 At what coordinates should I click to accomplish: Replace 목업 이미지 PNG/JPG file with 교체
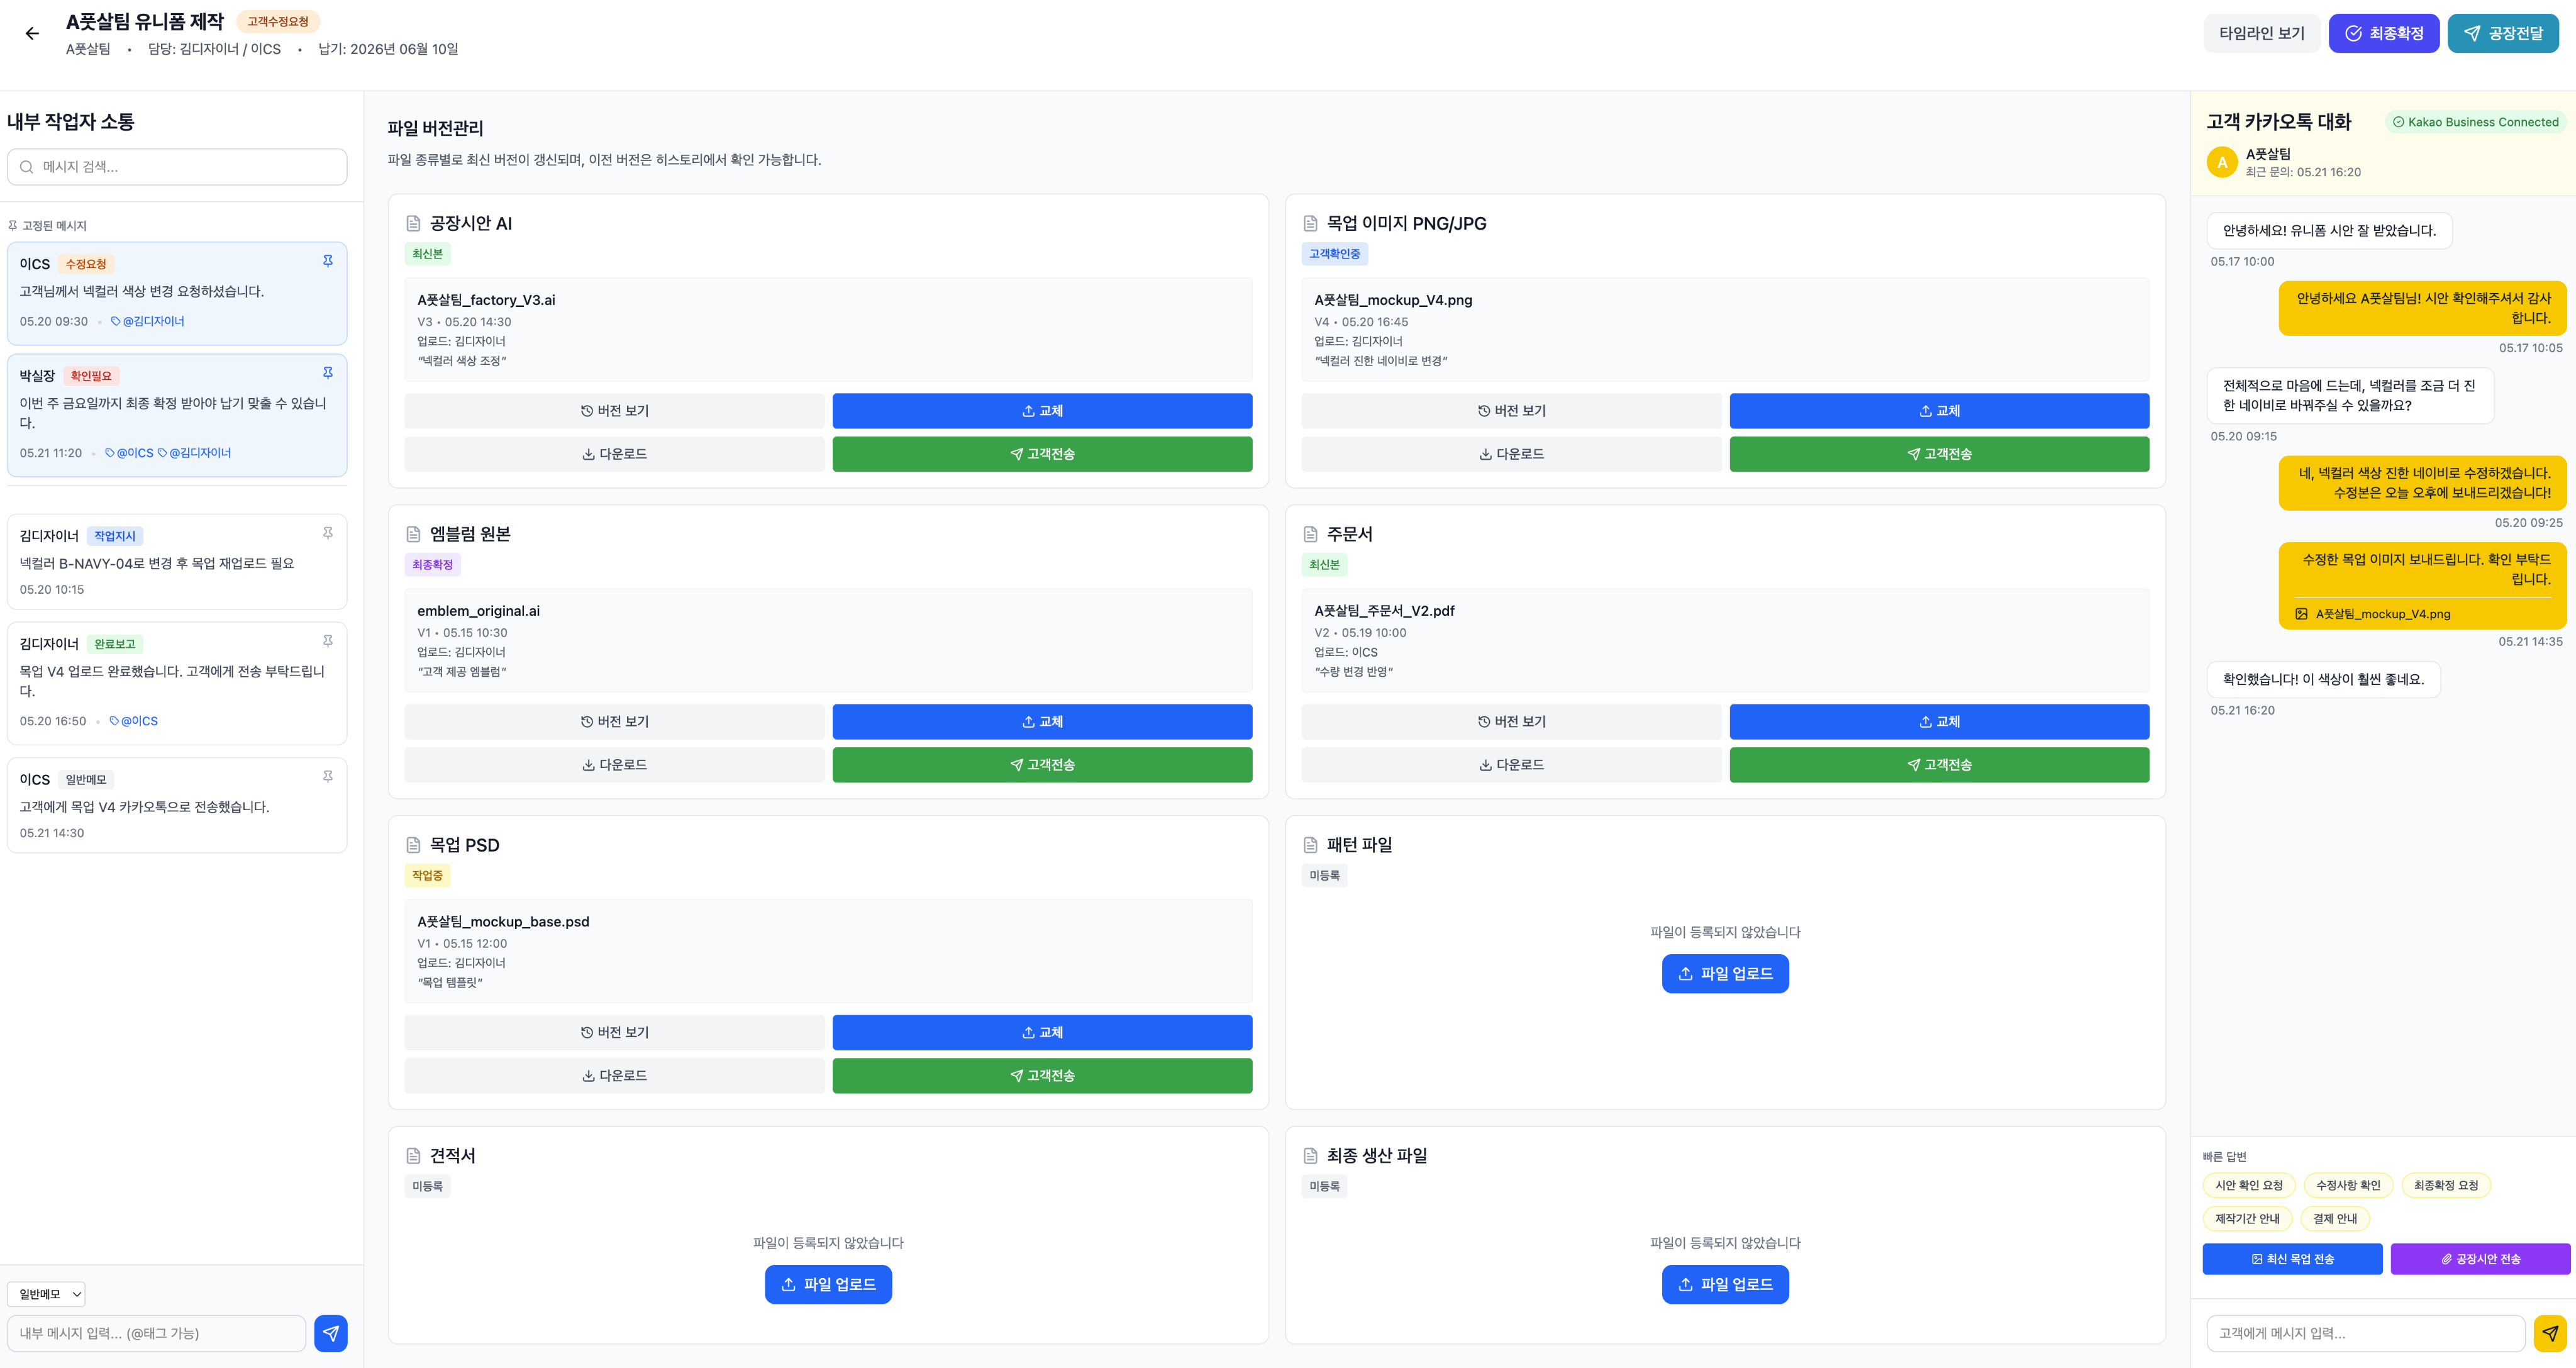coord(1939,411)
